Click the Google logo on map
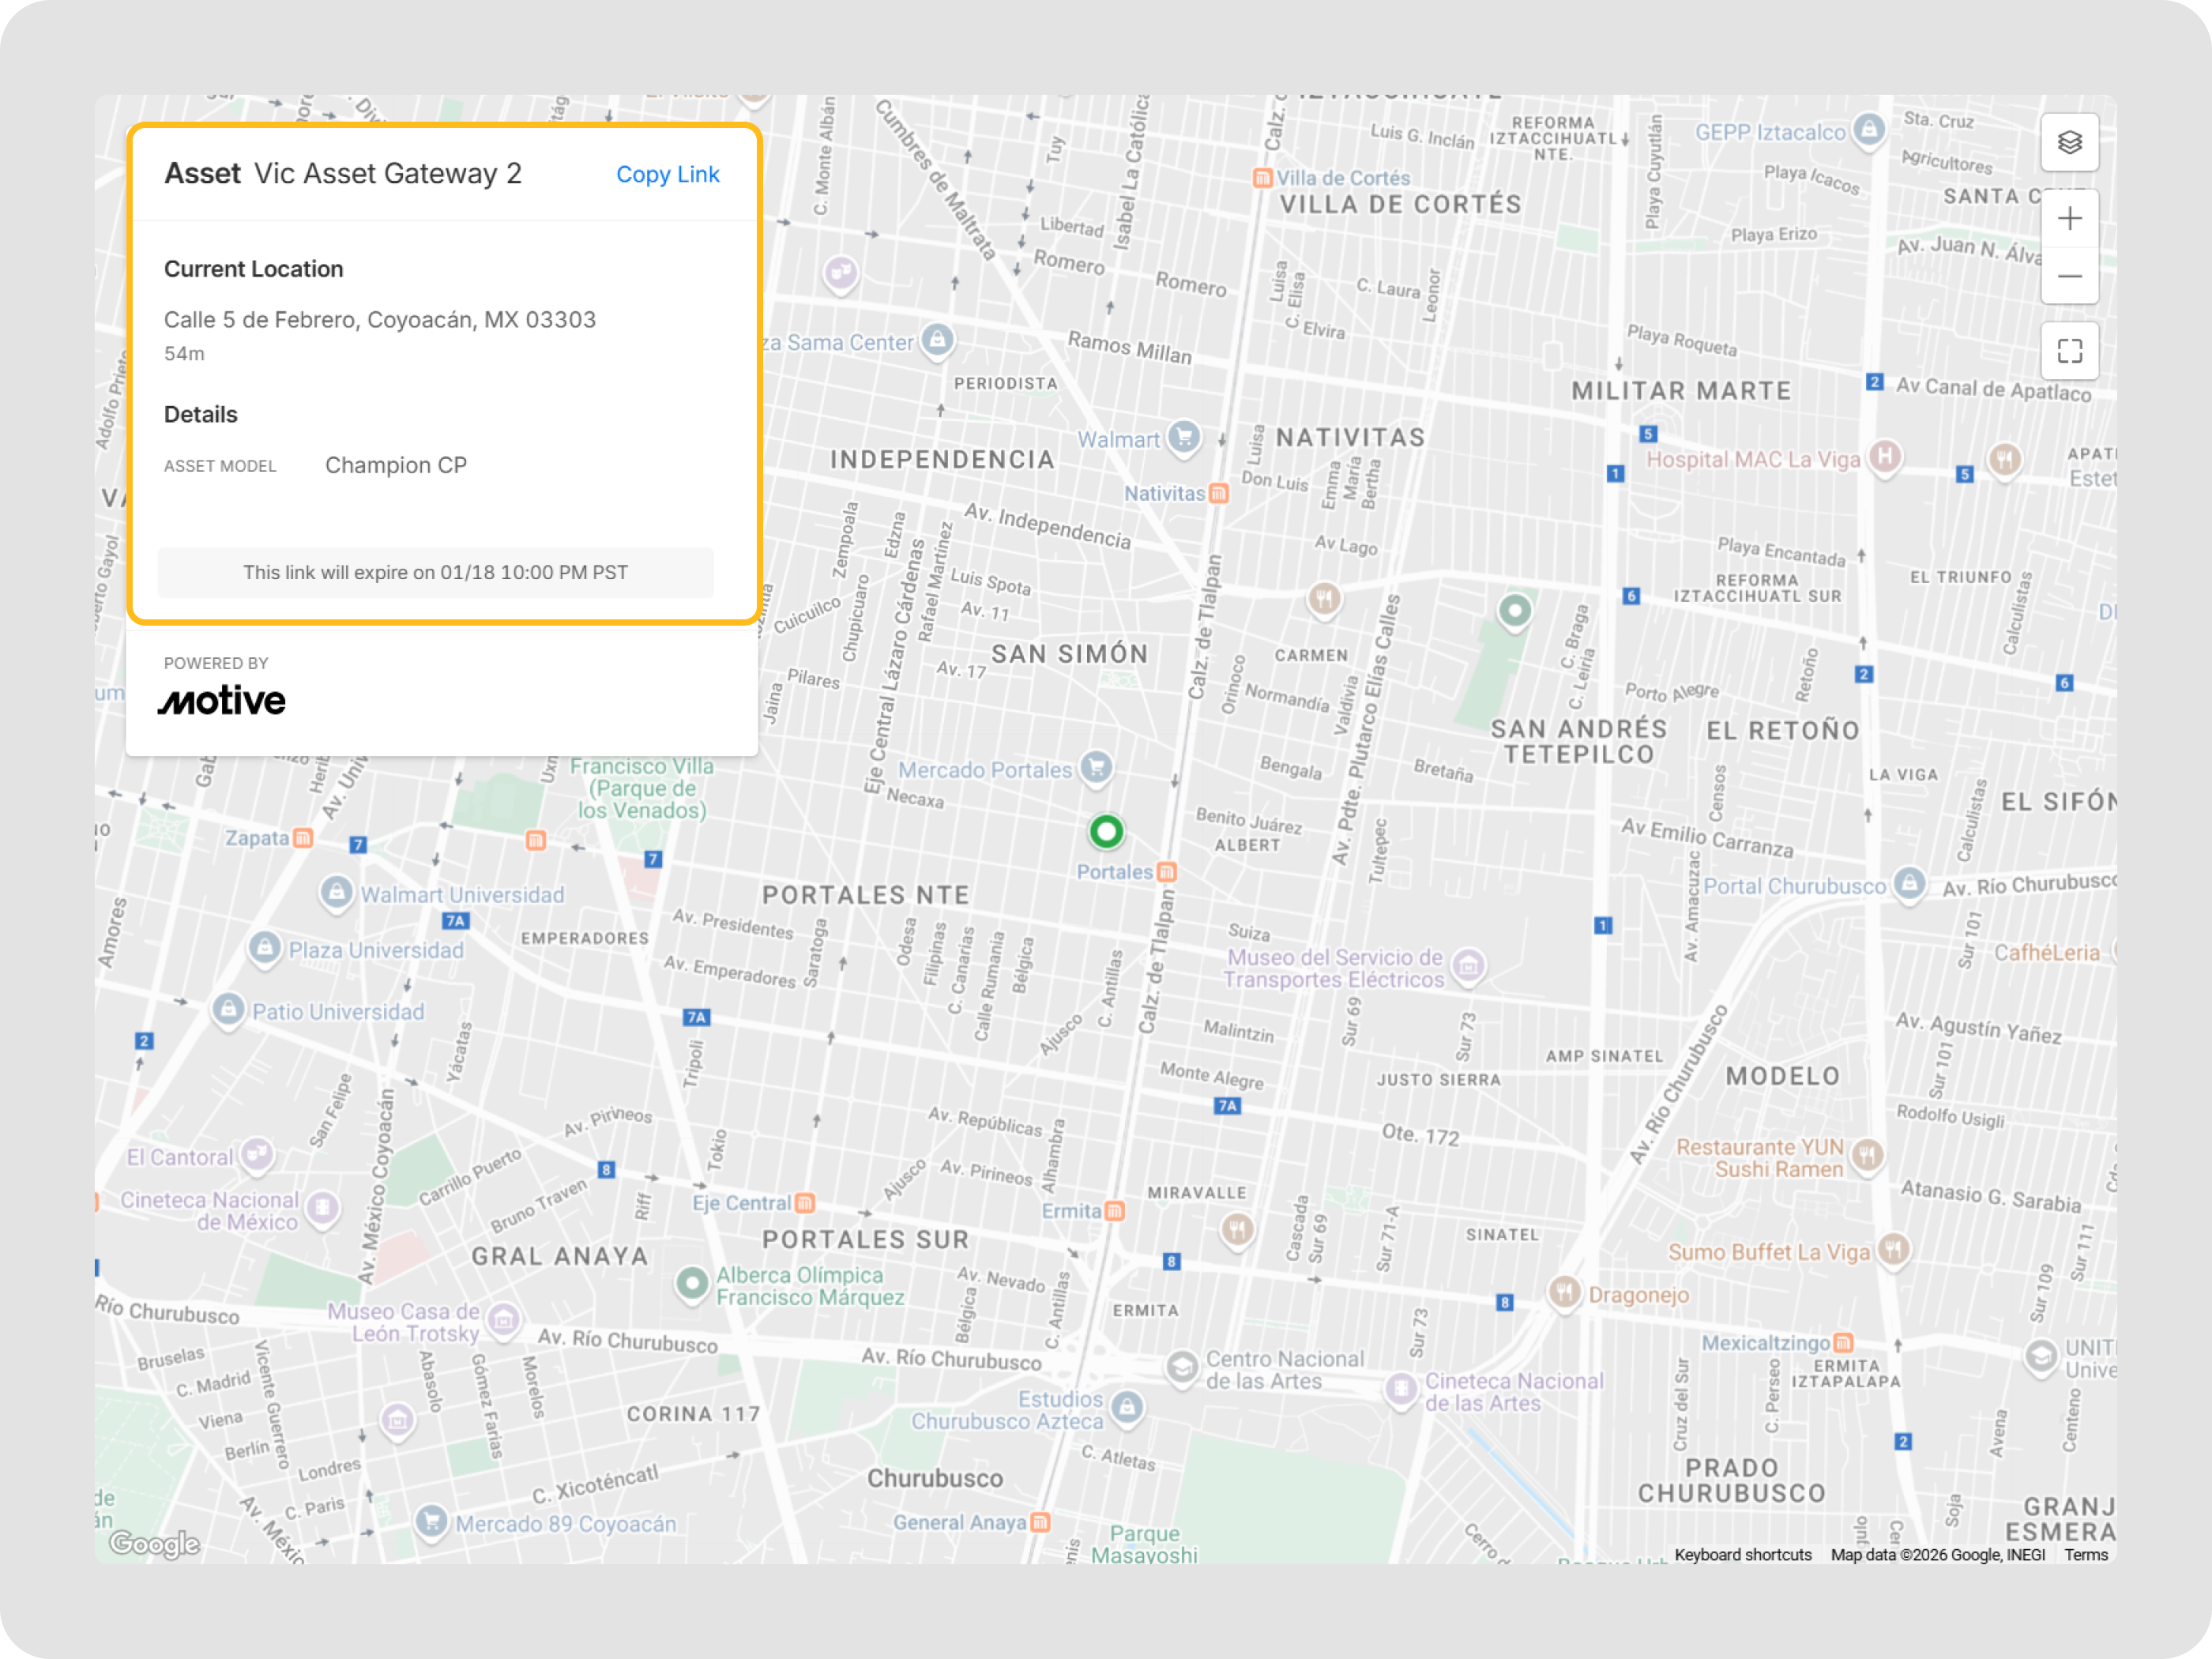 click(154, 1543)
